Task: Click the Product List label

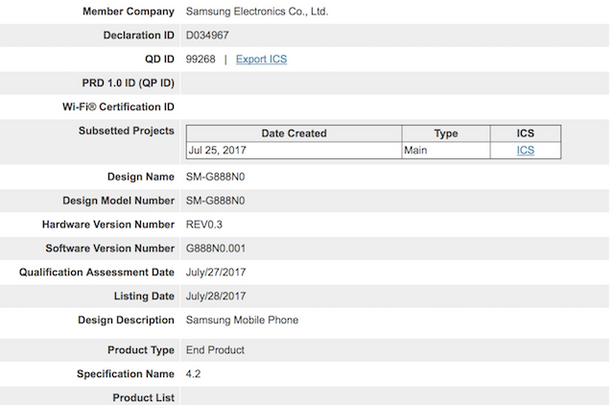Action: (x=144, y=398)
